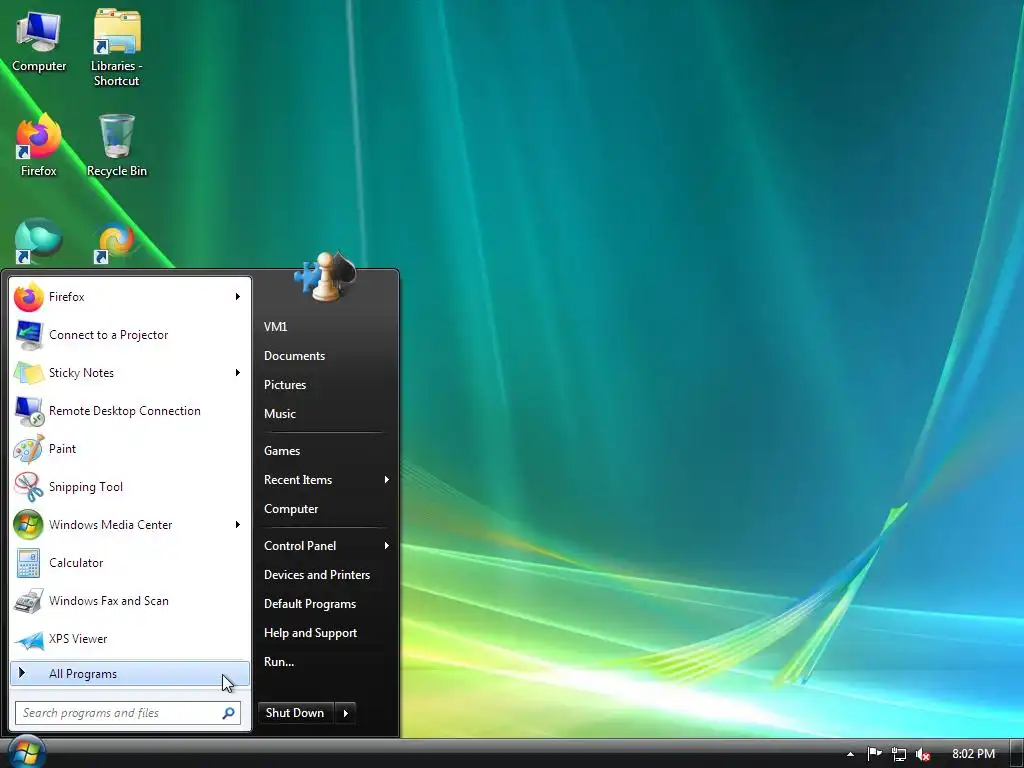
Task: Open Devices and Printers
Action: pos(317,575)
